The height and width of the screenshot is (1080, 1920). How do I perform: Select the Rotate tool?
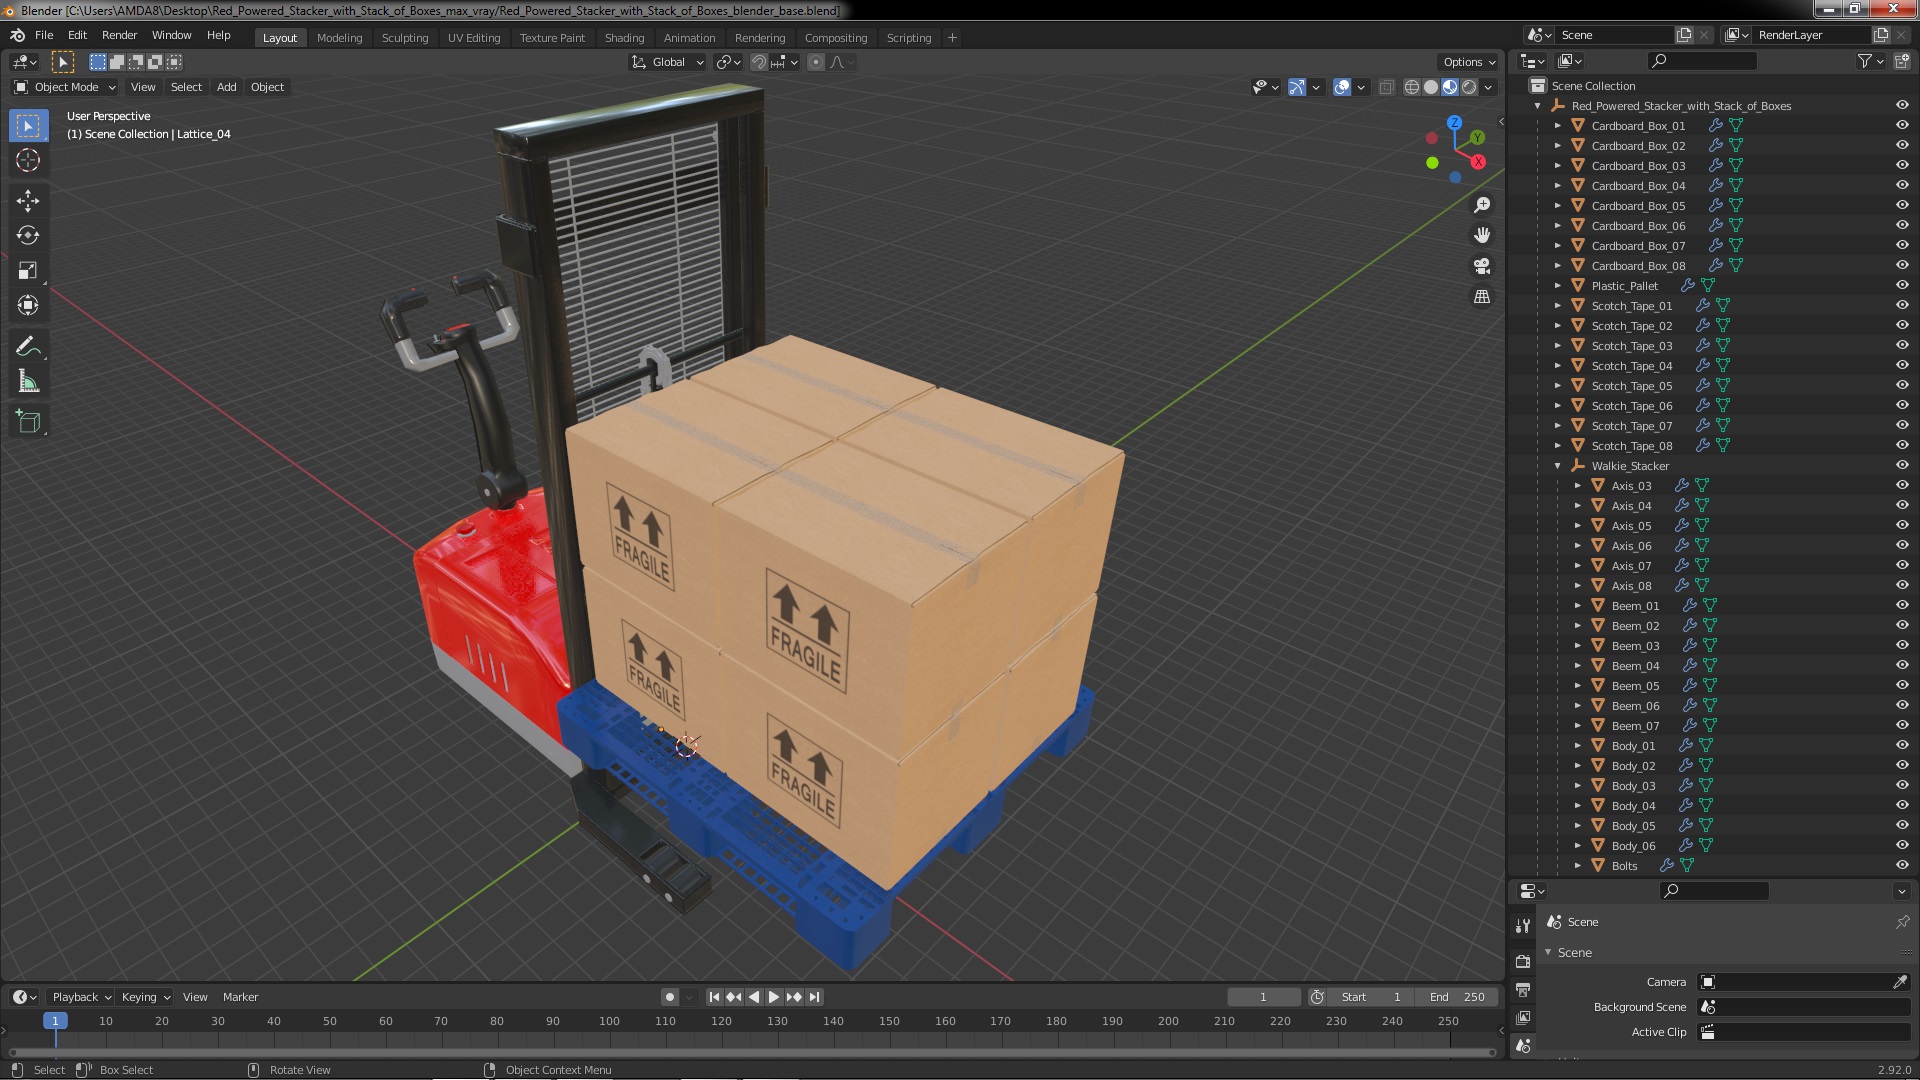point(28,236)
